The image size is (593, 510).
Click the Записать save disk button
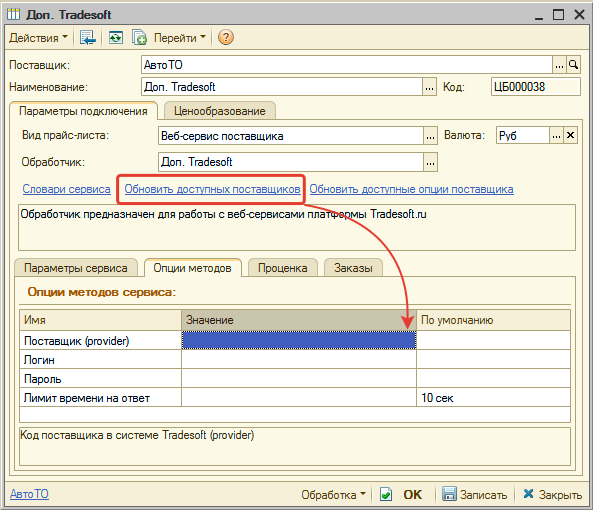[x=475, y=494]
